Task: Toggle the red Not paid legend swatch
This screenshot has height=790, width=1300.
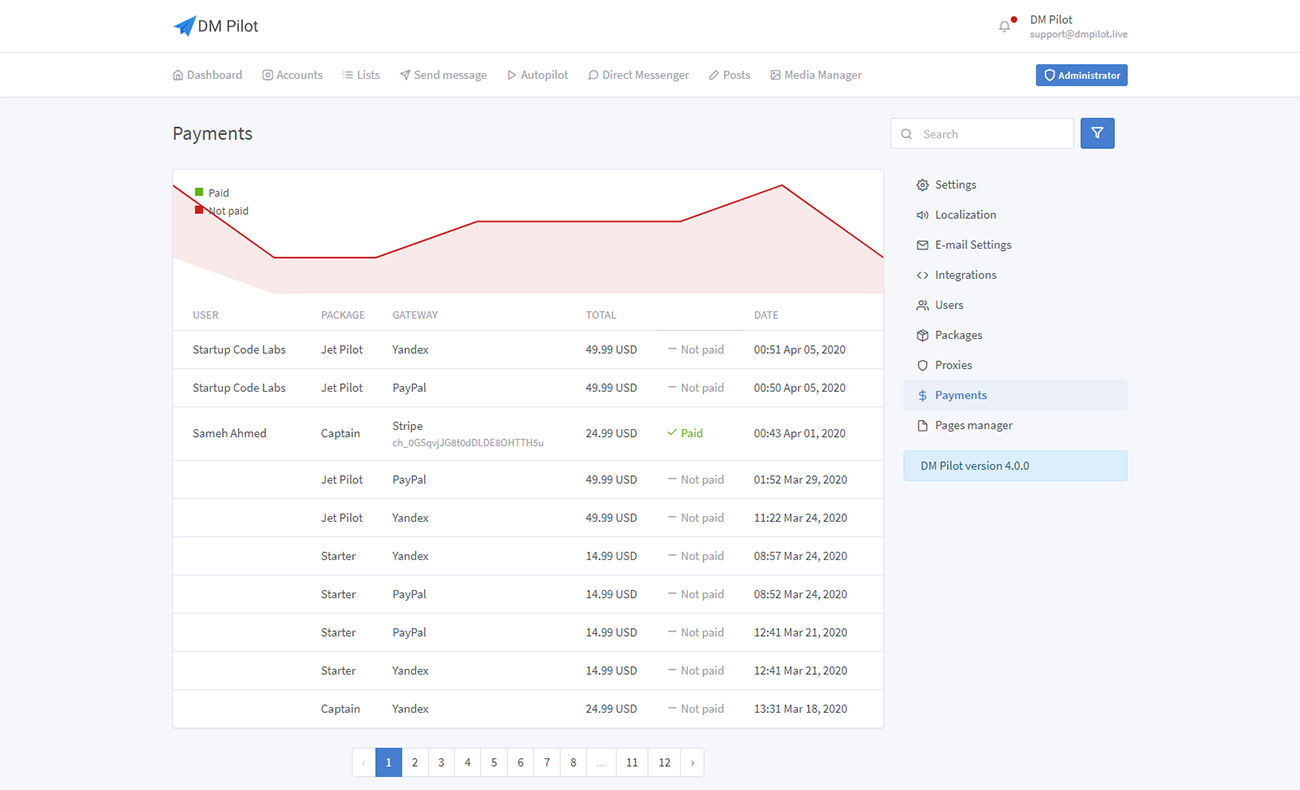Action: click(199, 210)
